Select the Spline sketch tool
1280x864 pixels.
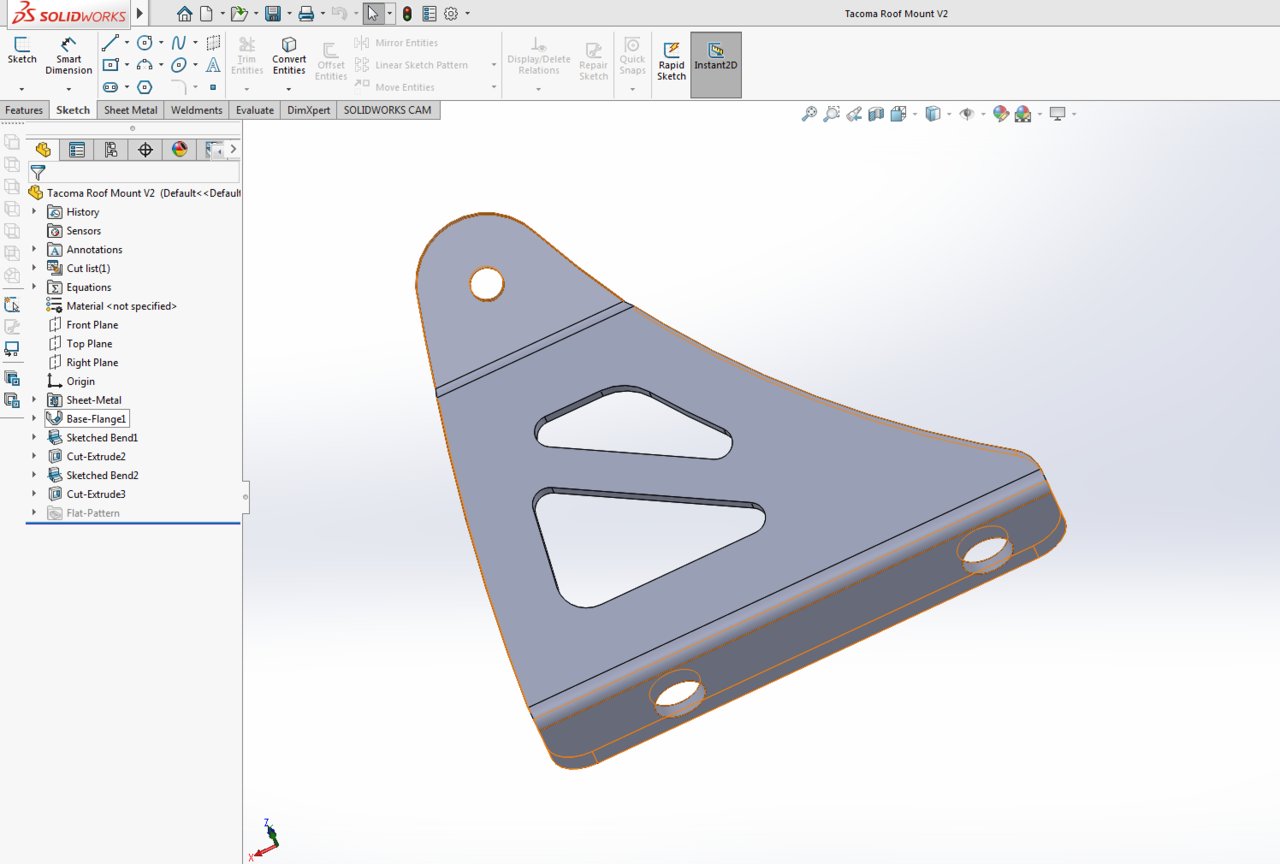pos(178,42)
